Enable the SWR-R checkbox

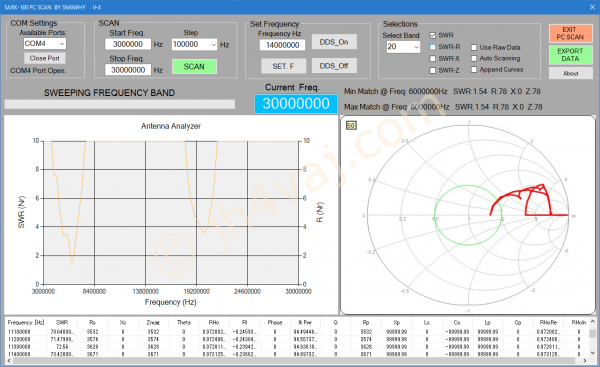(x=432, y=47)
